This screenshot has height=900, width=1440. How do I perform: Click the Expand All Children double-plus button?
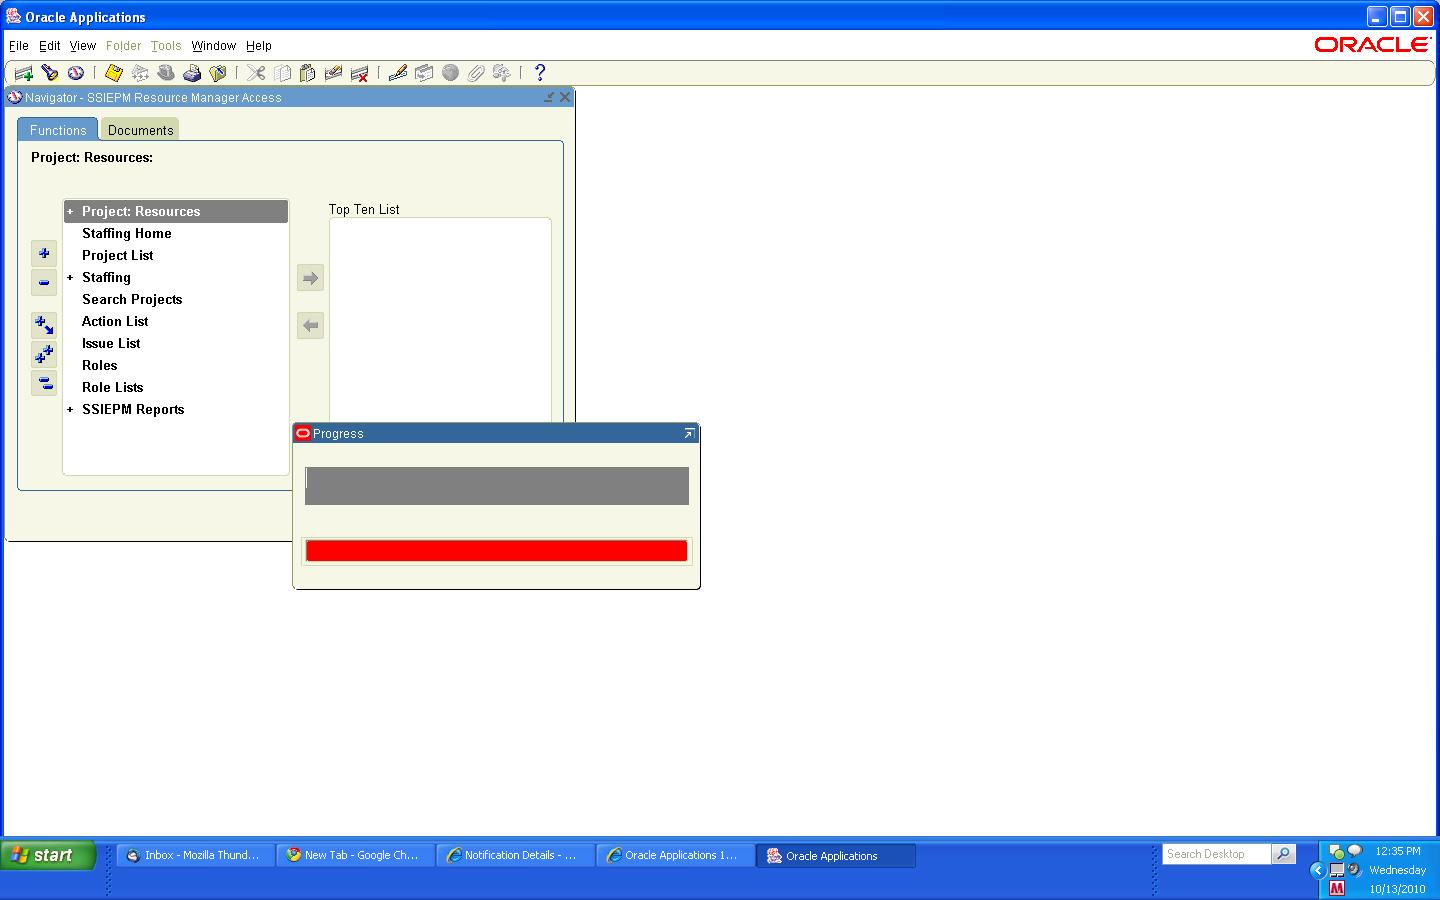[x=44, y=354]
